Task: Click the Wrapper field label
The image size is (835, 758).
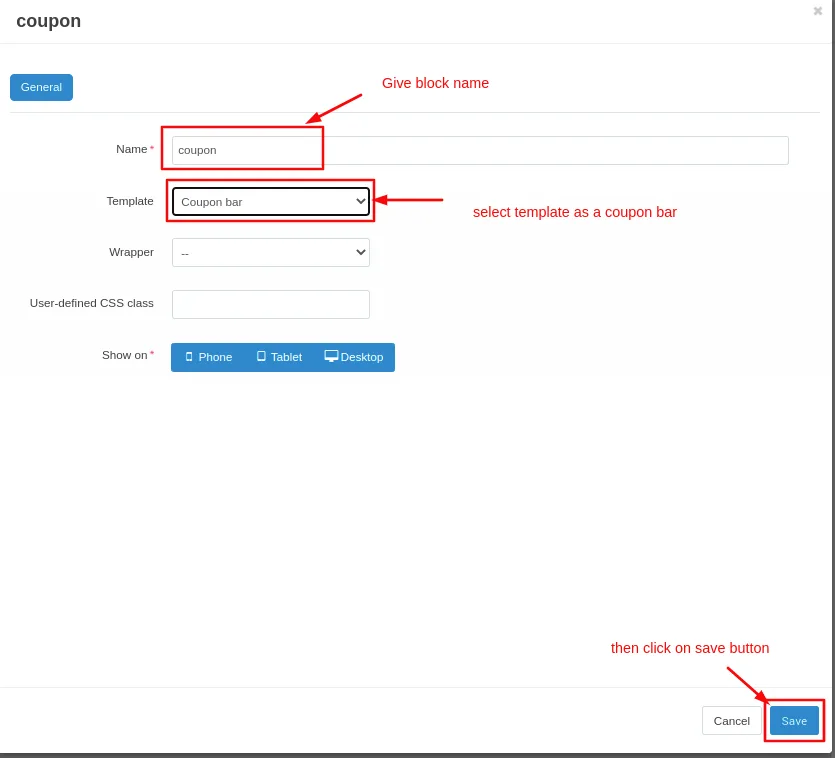Action: point(131,252)
